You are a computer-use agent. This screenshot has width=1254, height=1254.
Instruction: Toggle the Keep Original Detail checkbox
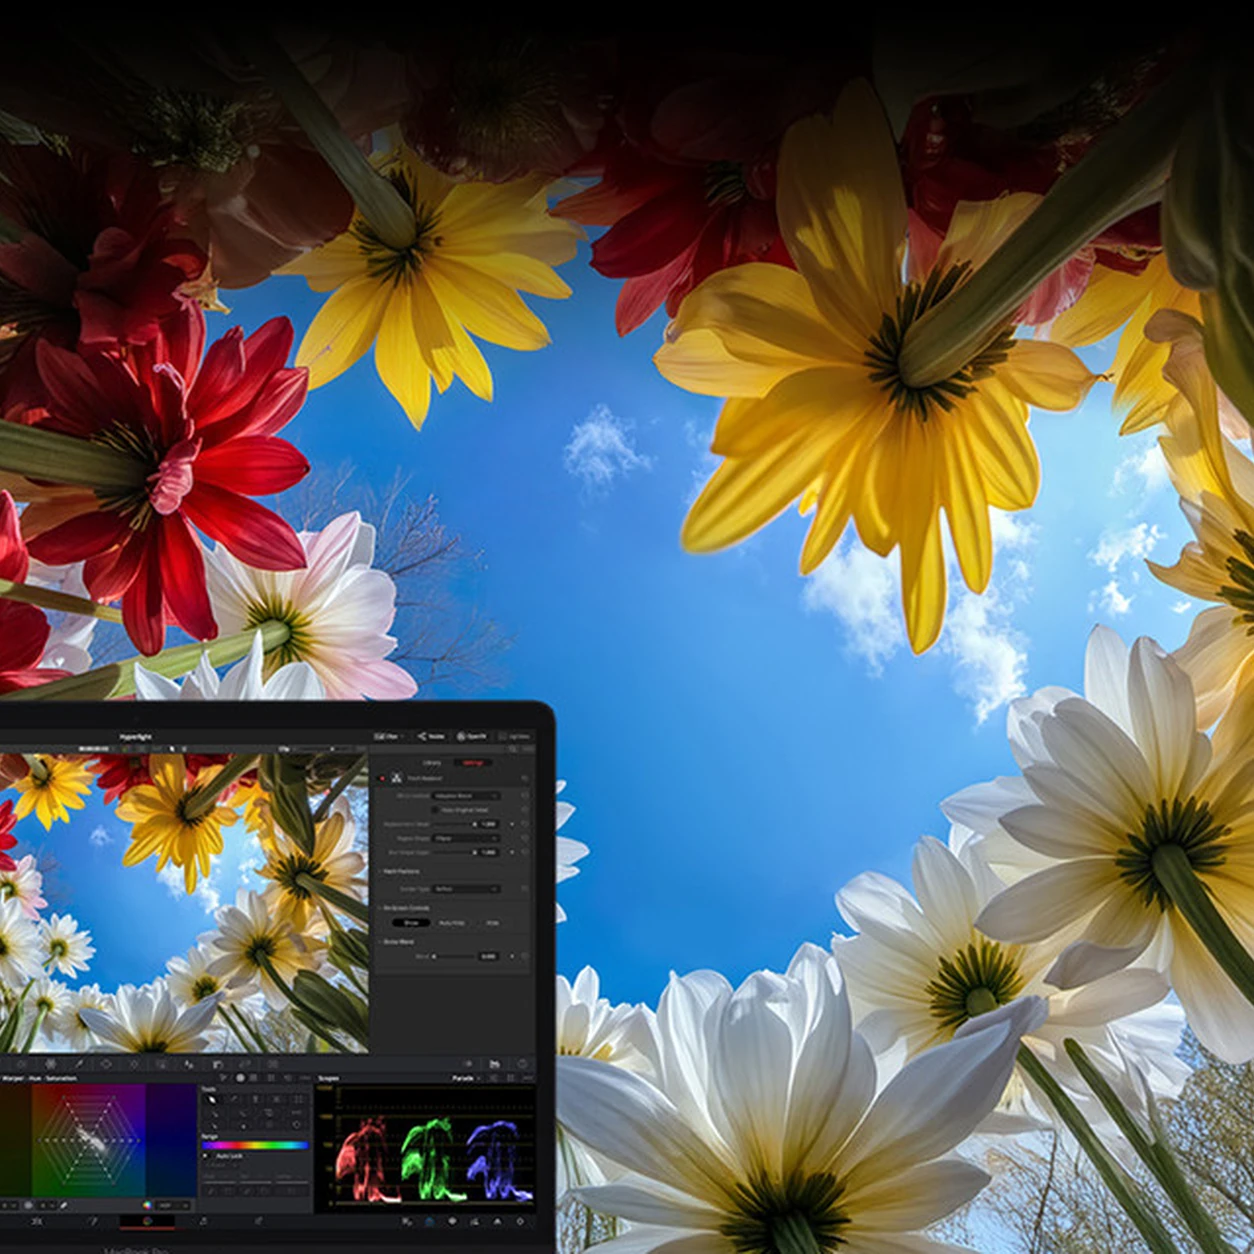click(435, 810)
